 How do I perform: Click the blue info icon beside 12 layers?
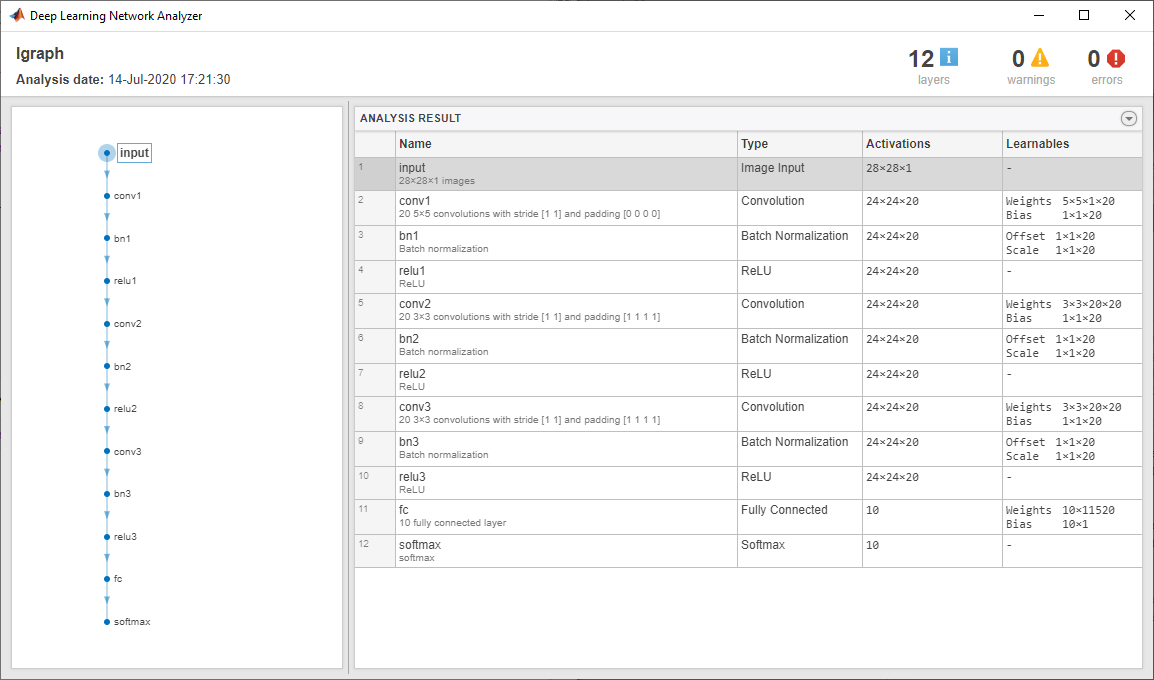[x=949, y=57]
